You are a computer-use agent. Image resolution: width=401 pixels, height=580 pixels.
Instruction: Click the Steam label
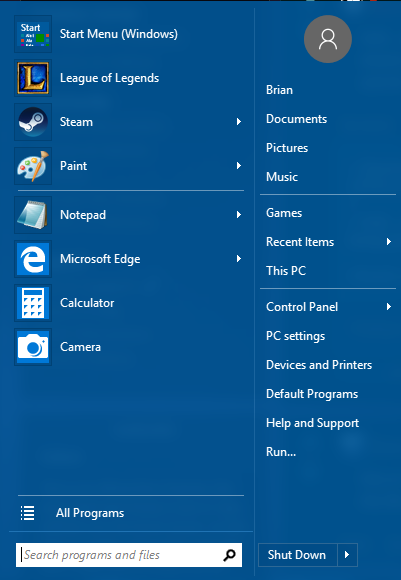click(76, 122)
